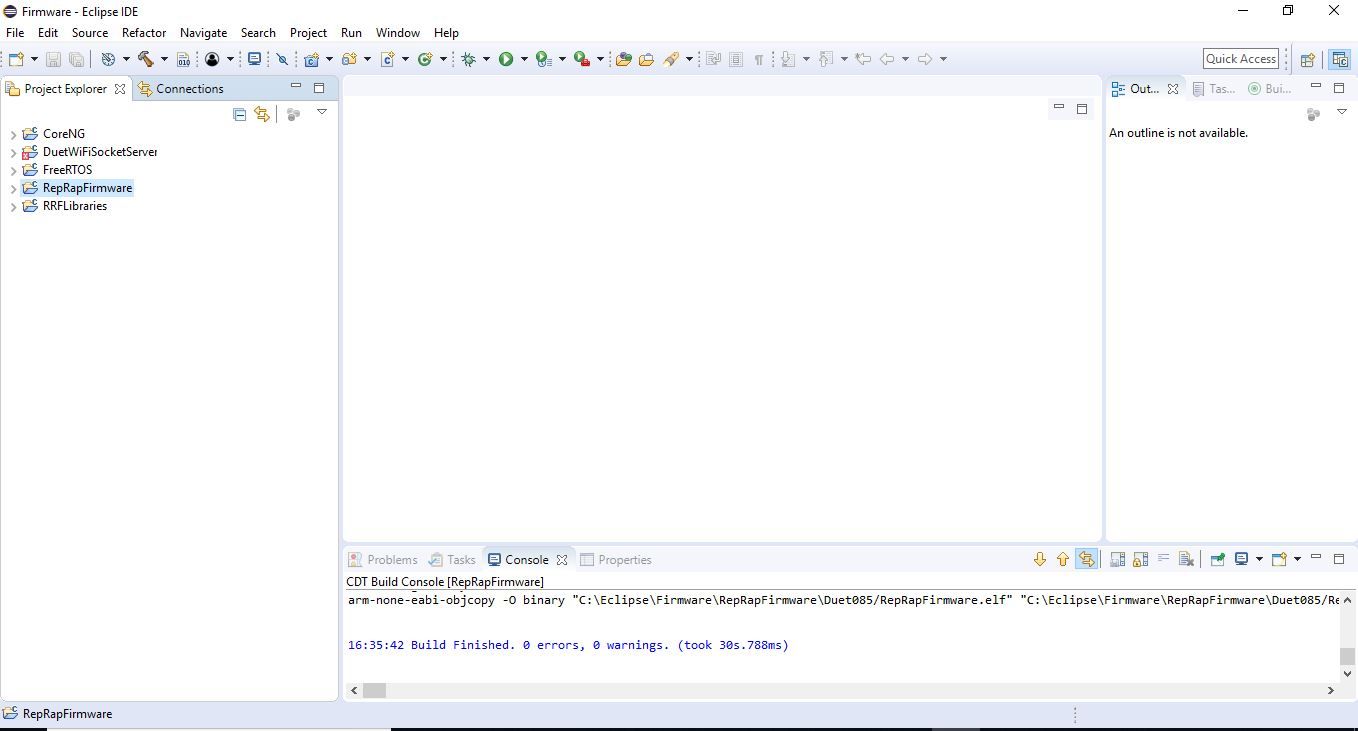Expand the DuetWiFiSocketServer project
The height and width of the screenshot is (731, 1358).
pos(13,153)
